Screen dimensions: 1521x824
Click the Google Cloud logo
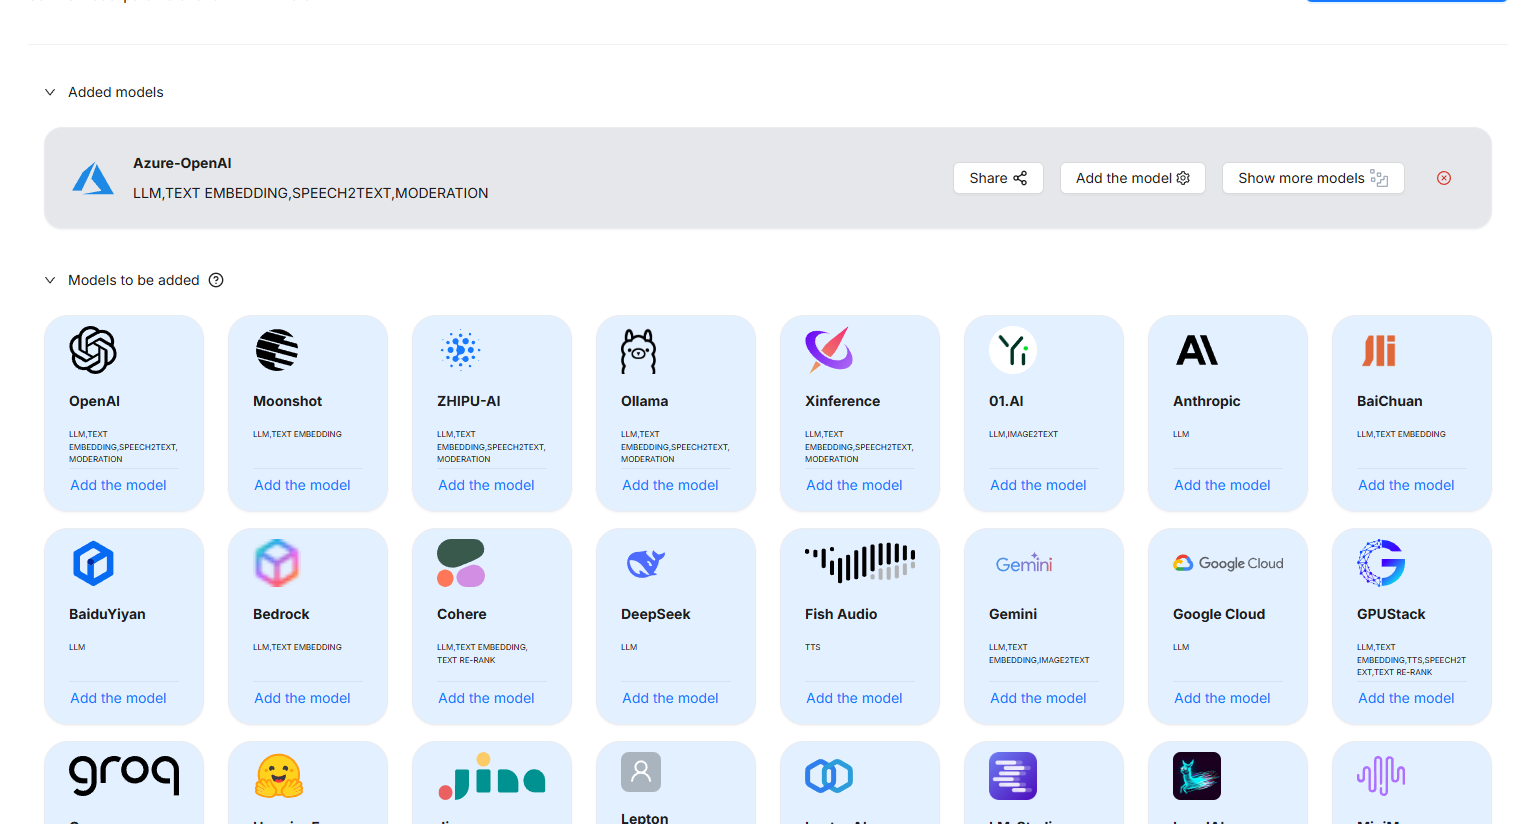point(1228,563)
